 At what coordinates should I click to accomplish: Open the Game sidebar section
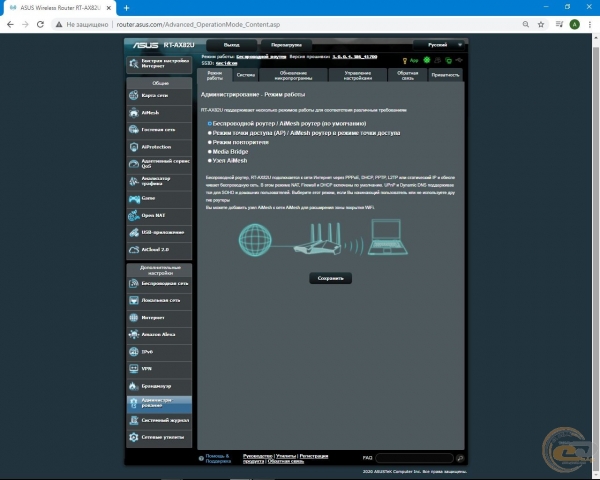(x=159, y=198)
